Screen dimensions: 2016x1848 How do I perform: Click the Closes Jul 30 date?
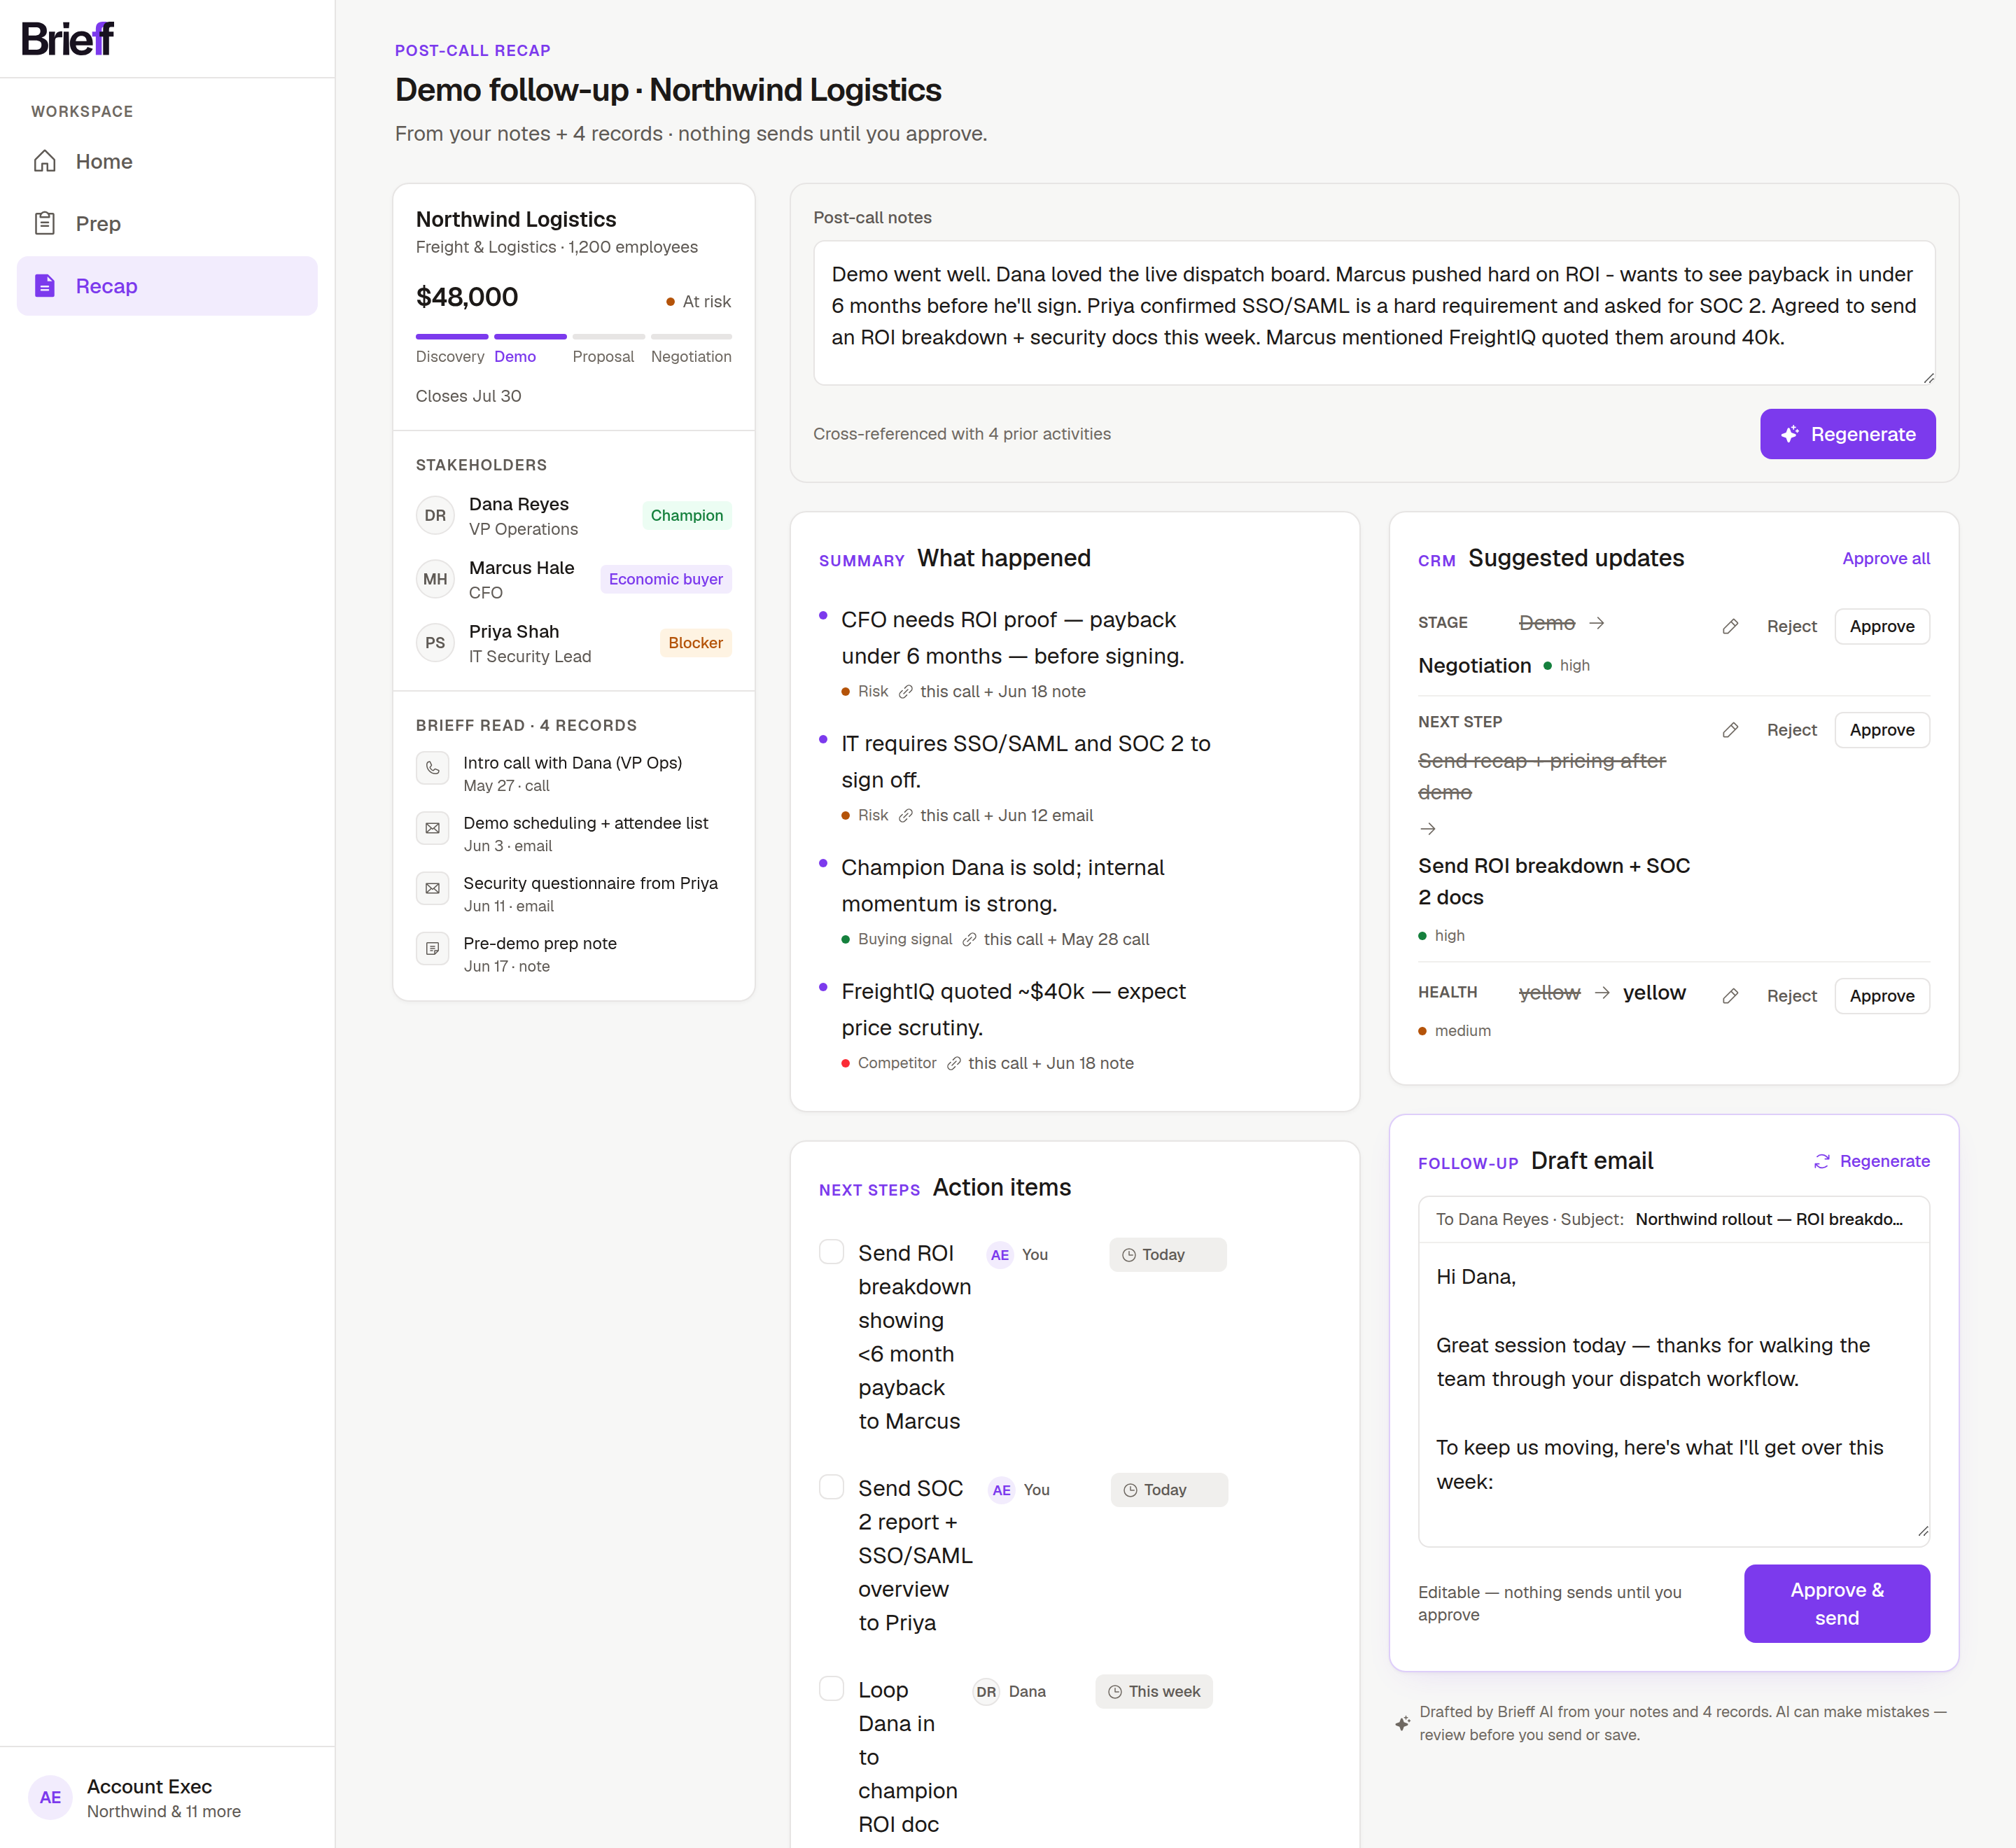coord(468,396)
